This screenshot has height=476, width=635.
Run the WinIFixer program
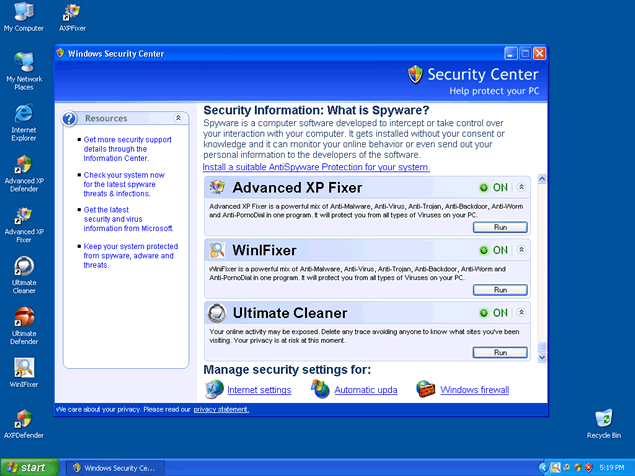pos(500,290)
